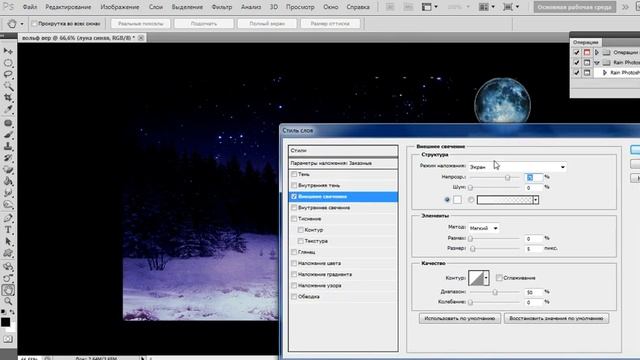Enable the Обводка checkbox
The width and height of the screenshot is (640, 360).
(x=294, y=297)
